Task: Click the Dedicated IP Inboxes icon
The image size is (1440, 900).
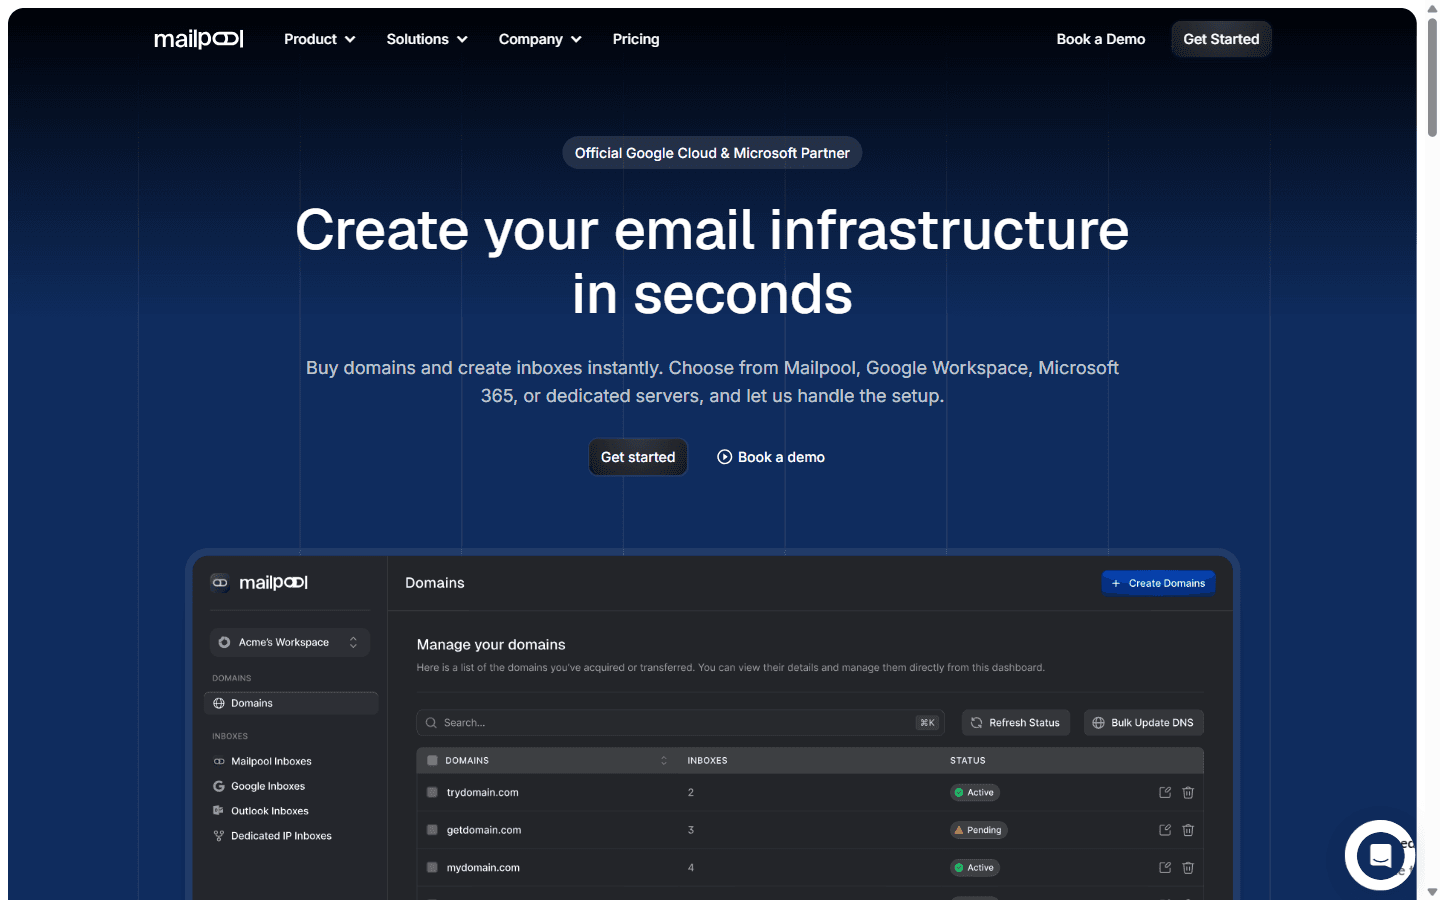Action: click(x=219, y=836)
